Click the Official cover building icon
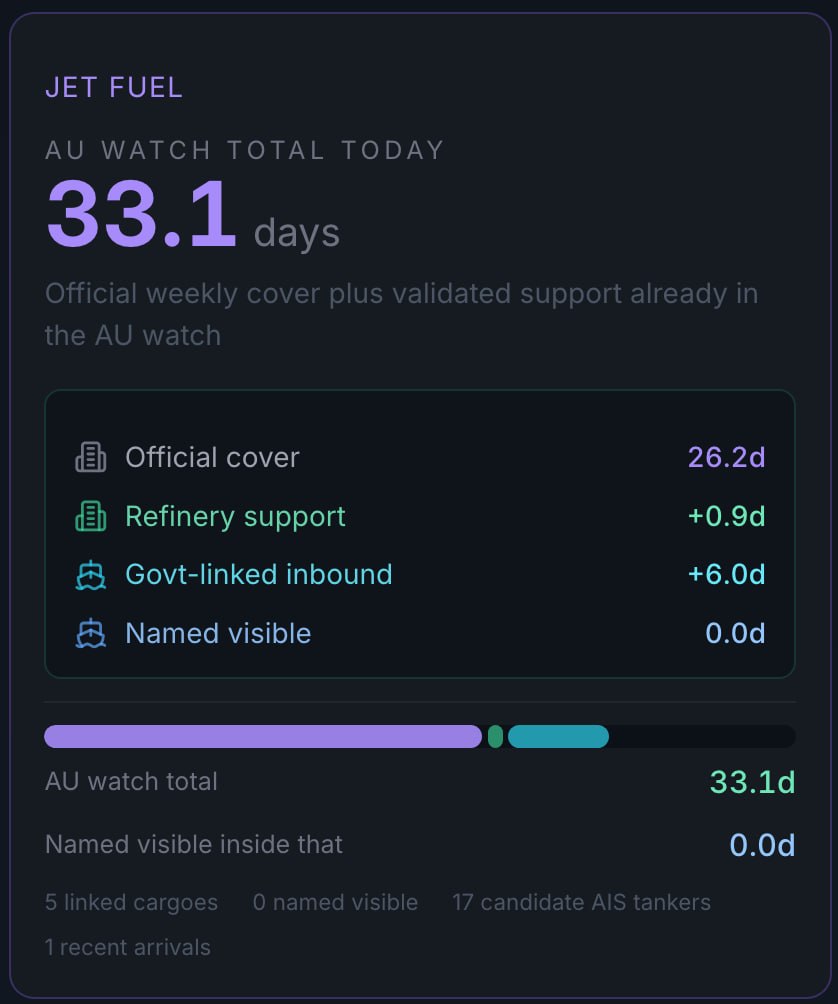This screenshot has width=838, height=1004. [x=91, y=457]
